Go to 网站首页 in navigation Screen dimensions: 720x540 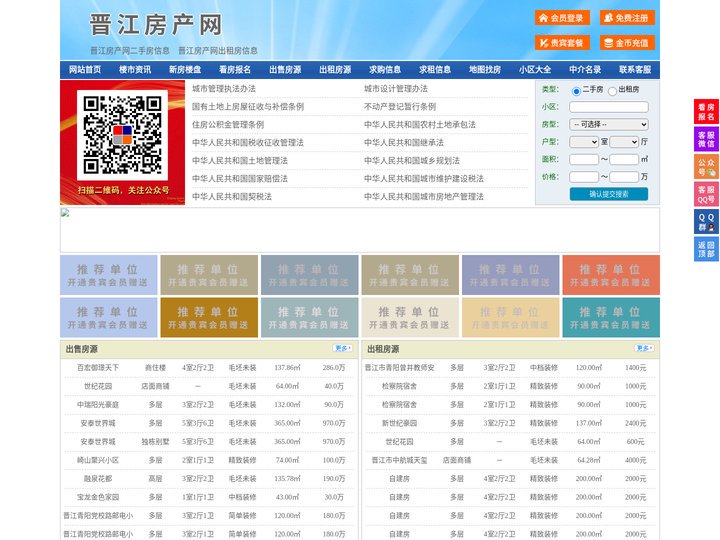pos(85,70)
